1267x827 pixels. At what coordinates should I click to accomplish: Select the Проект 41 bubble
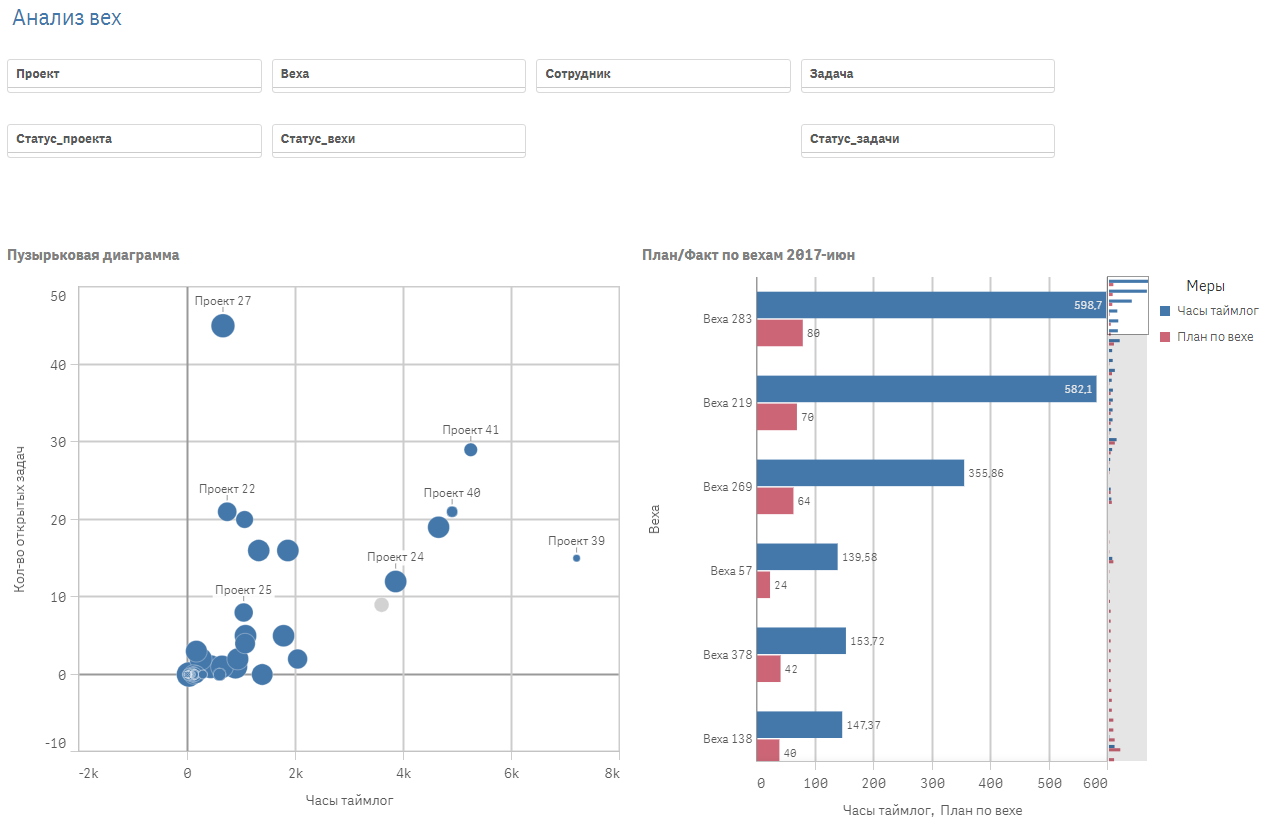click(x=471, y=450)
